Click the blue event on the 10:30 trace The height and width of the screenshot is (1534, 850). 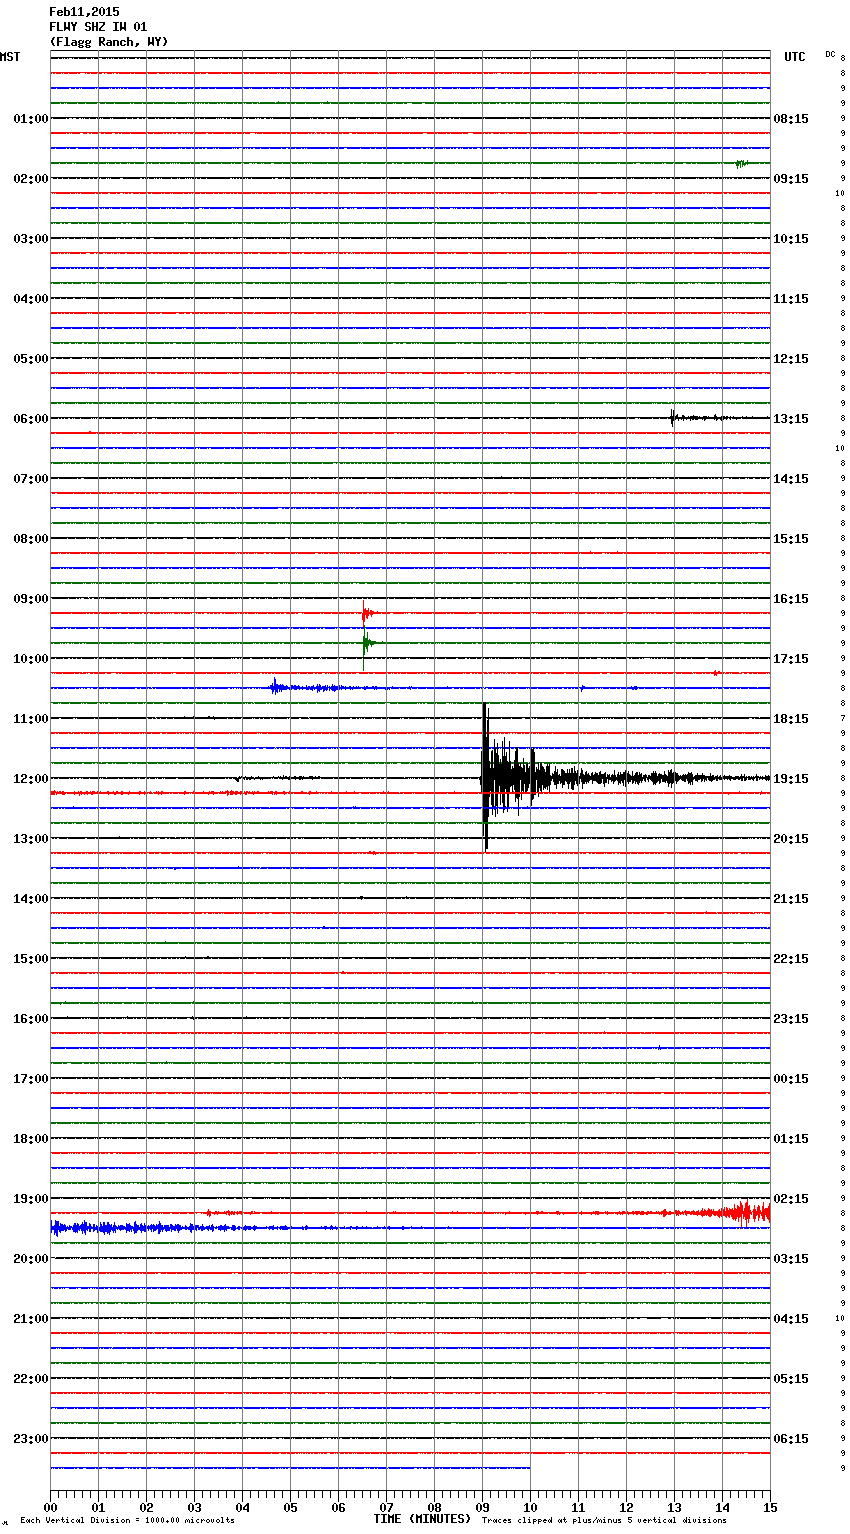(275, 687)
